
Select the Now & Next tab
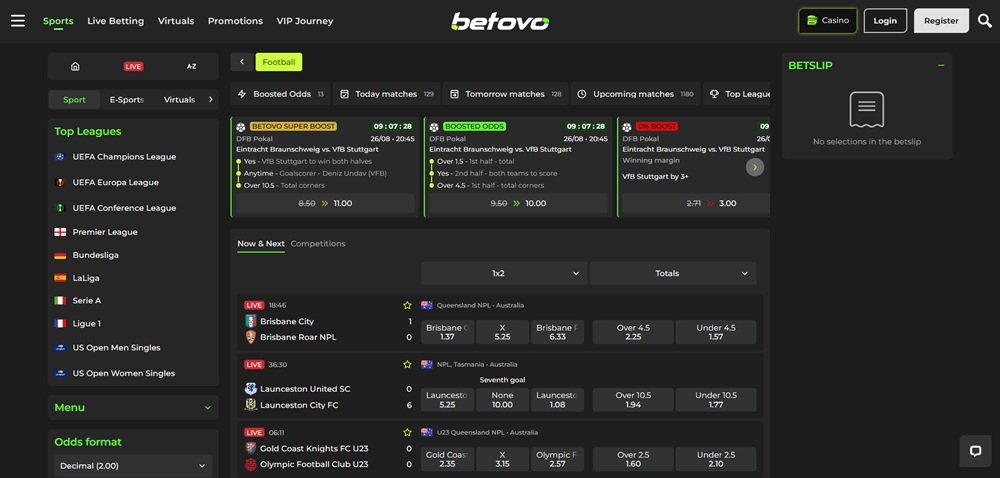(261, 243)
